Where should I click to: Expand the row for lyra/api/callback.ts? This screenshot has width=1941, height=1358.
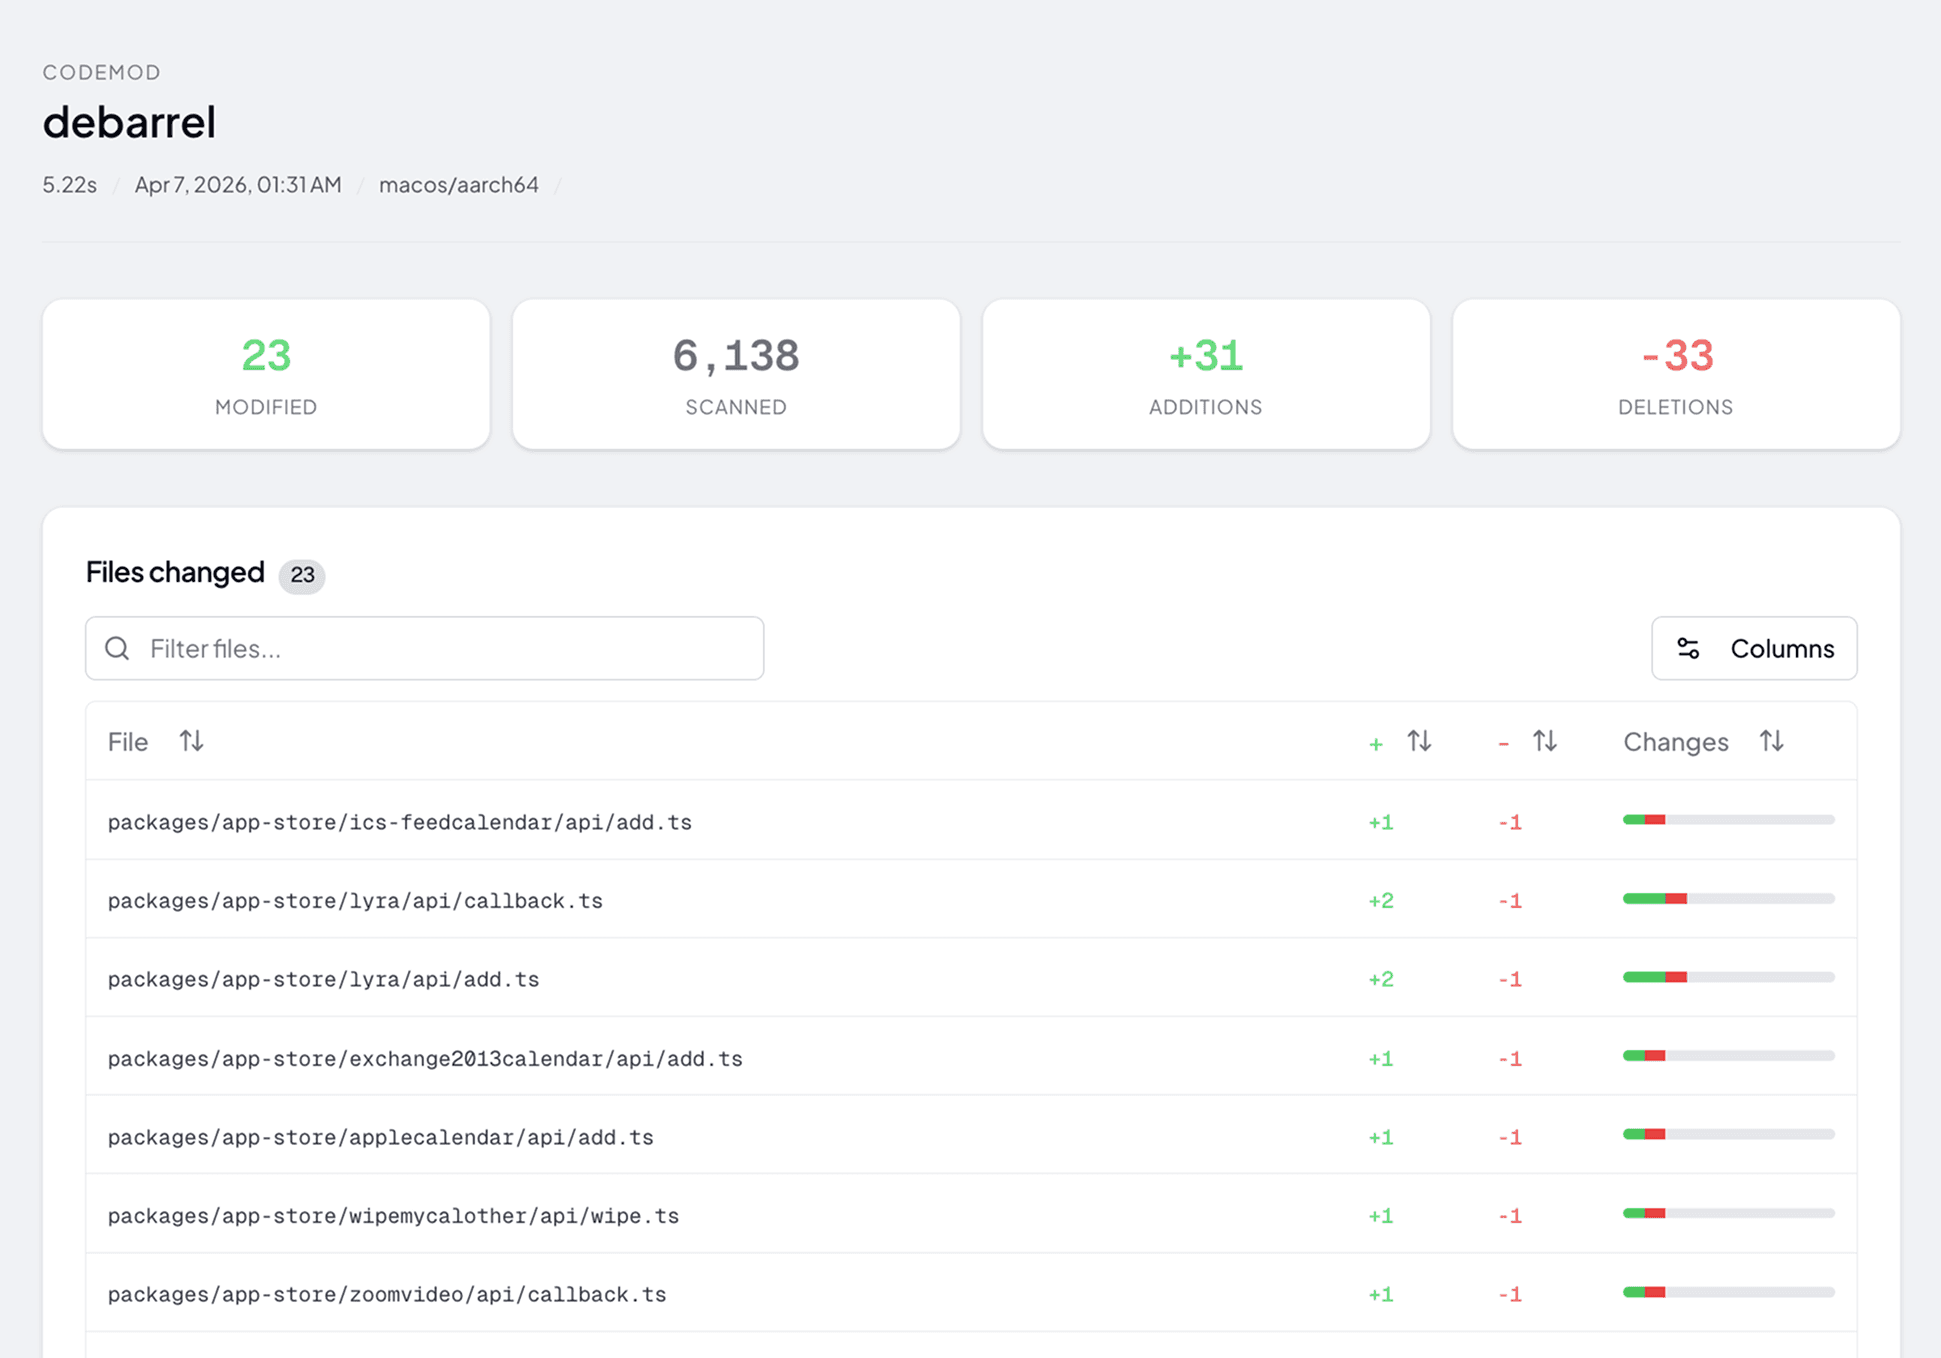(x=355, y=900)
